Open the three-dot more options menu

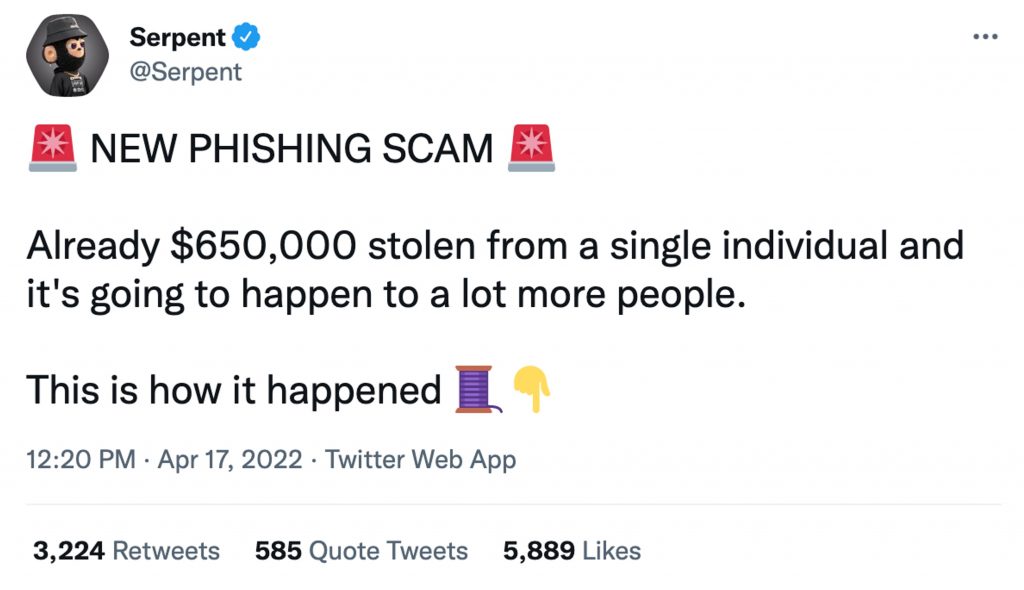pos(985,37)
